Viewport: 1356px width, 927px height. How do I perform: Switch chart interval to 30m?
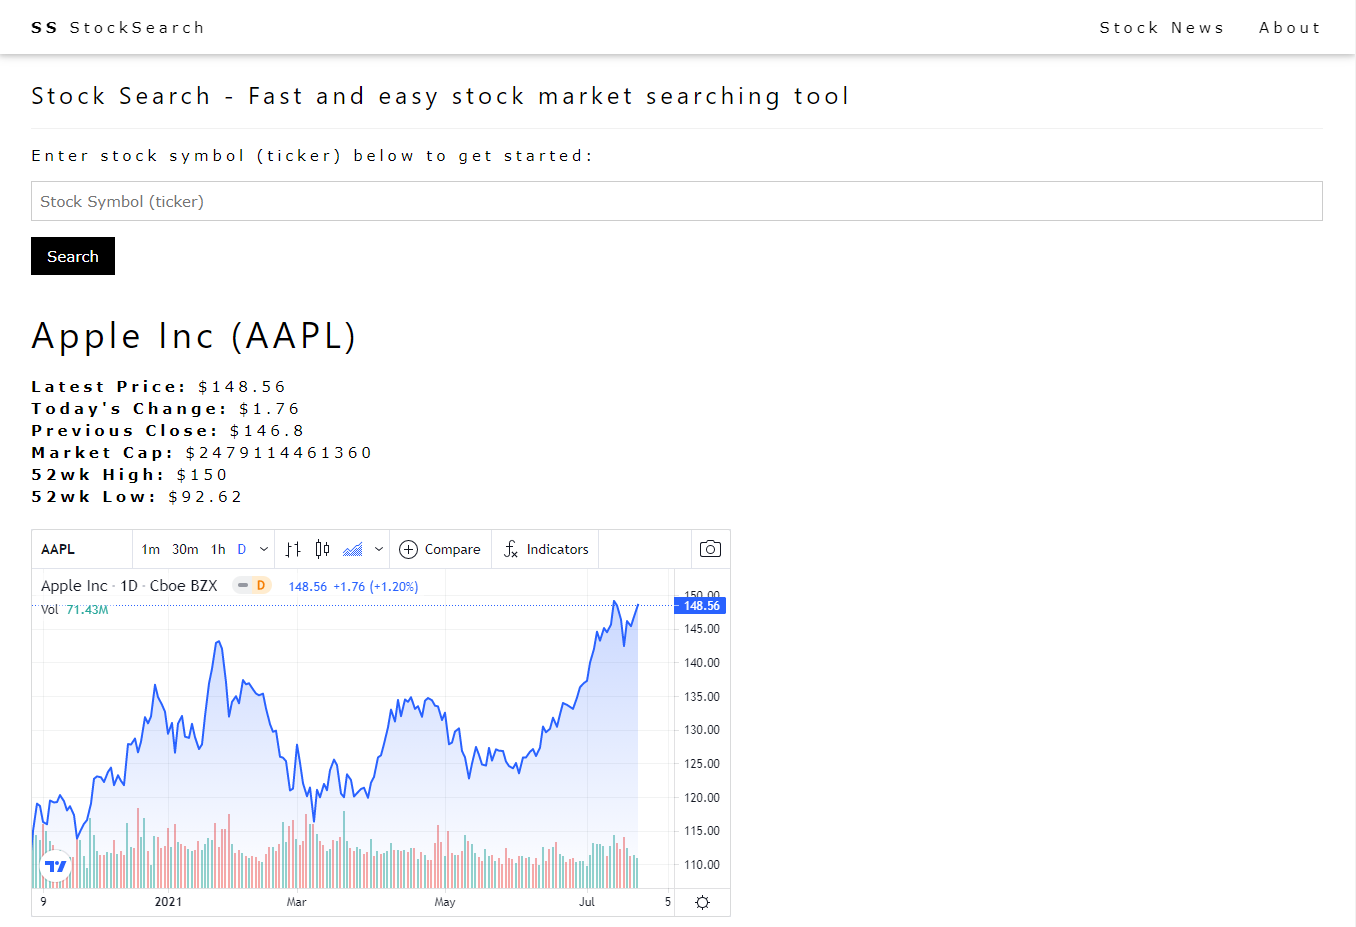point(185,549)
